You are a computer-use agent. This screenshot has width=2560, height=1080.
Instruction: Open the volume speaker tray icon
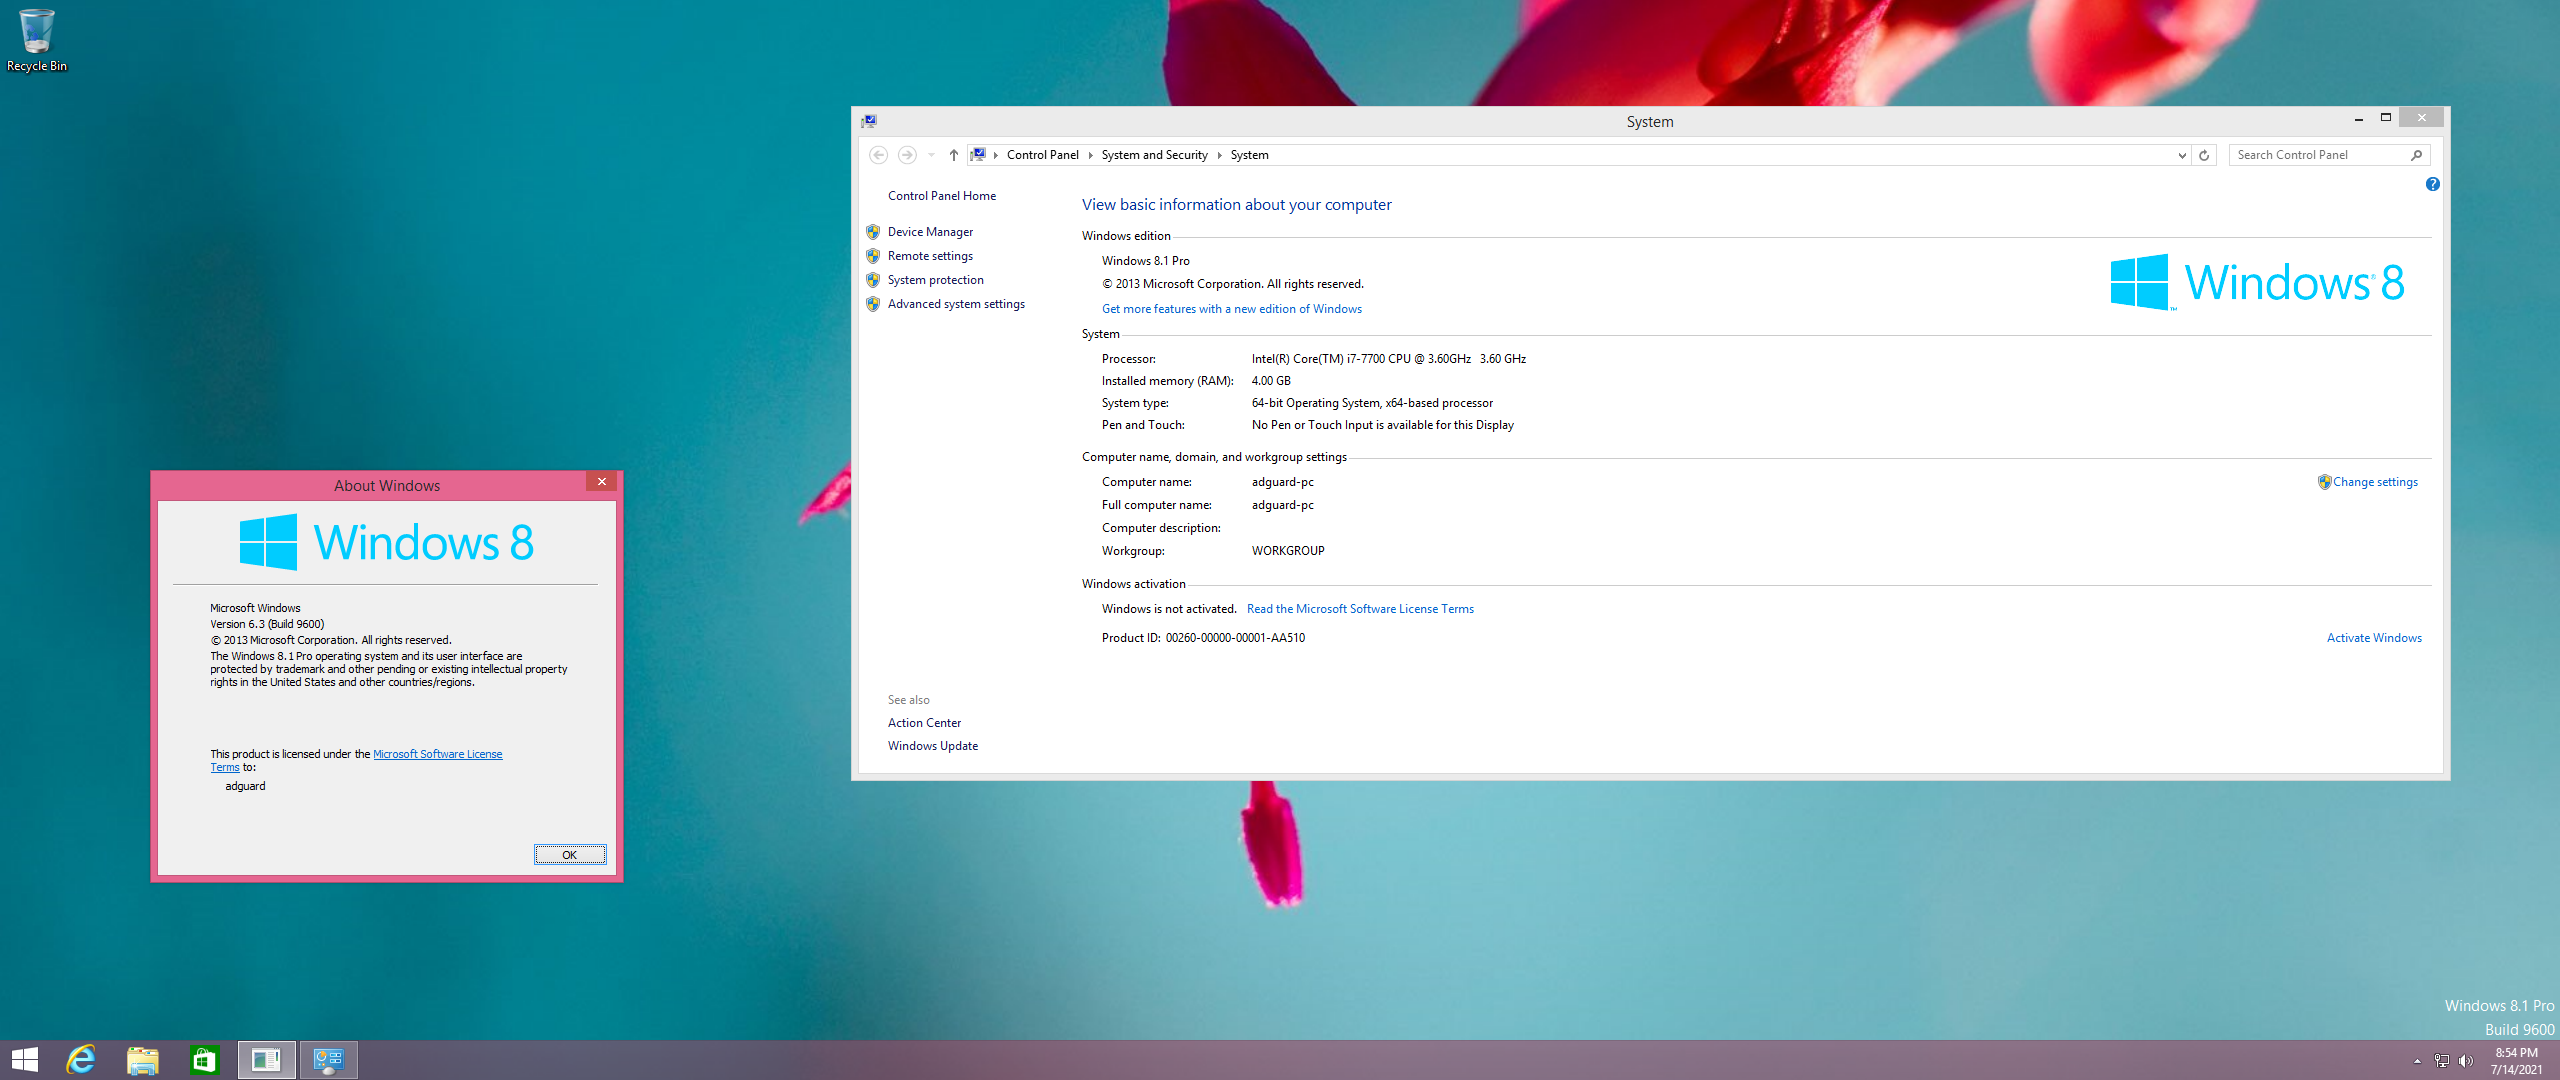point(2466,1061)
